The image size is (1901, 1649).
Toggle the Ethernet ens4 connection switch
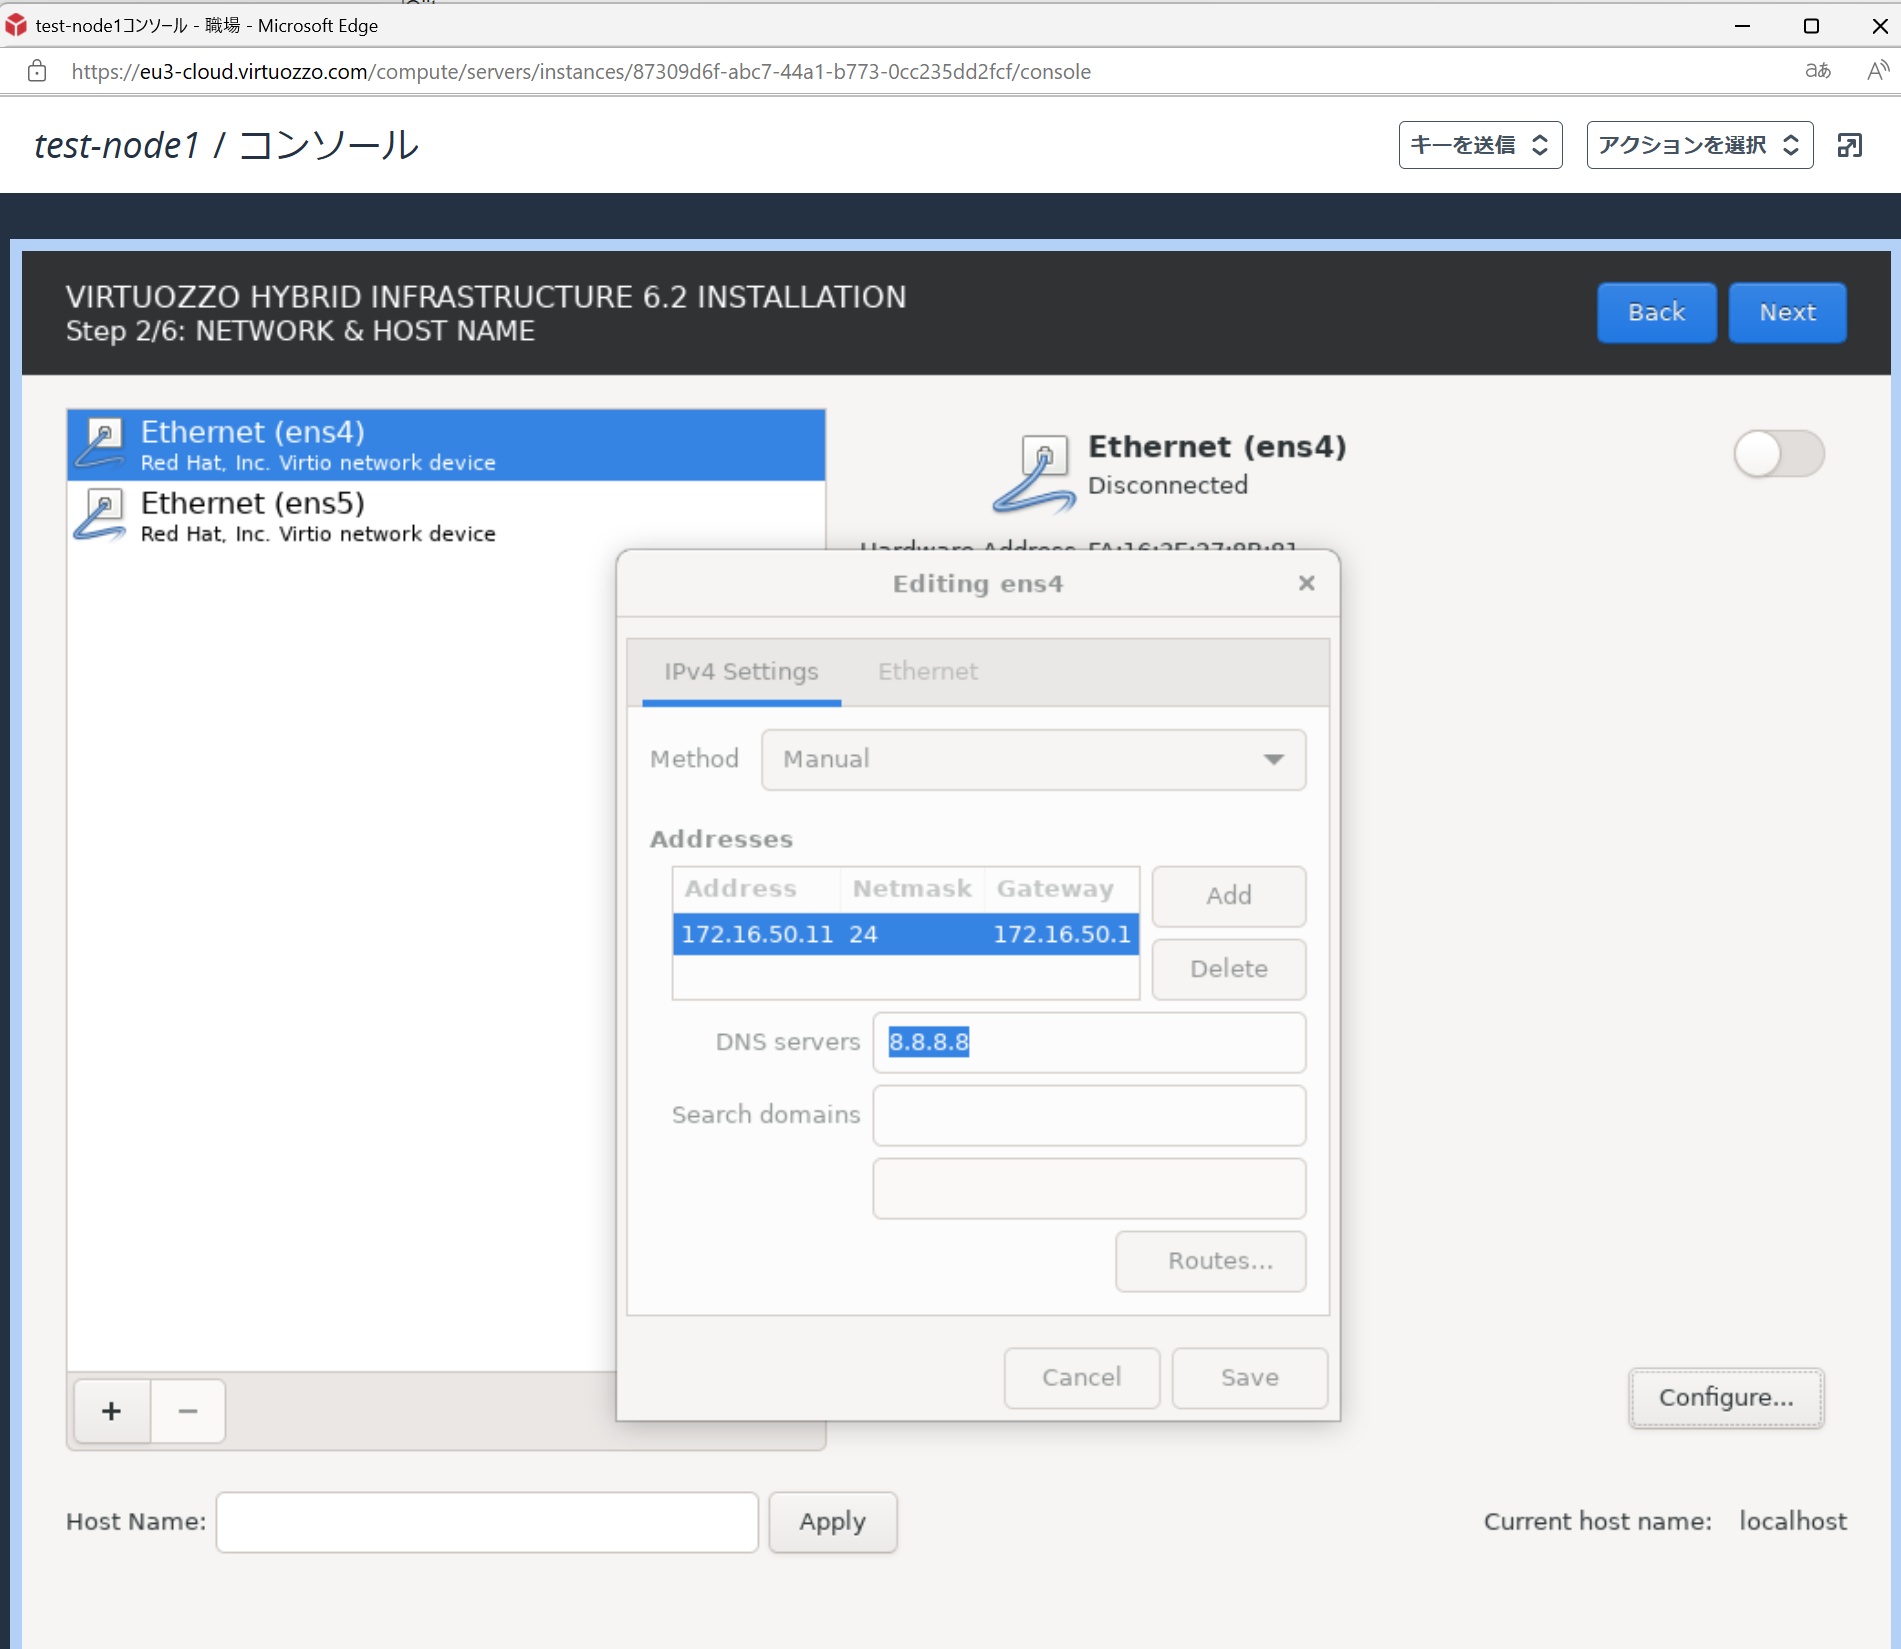[1779, 454]
